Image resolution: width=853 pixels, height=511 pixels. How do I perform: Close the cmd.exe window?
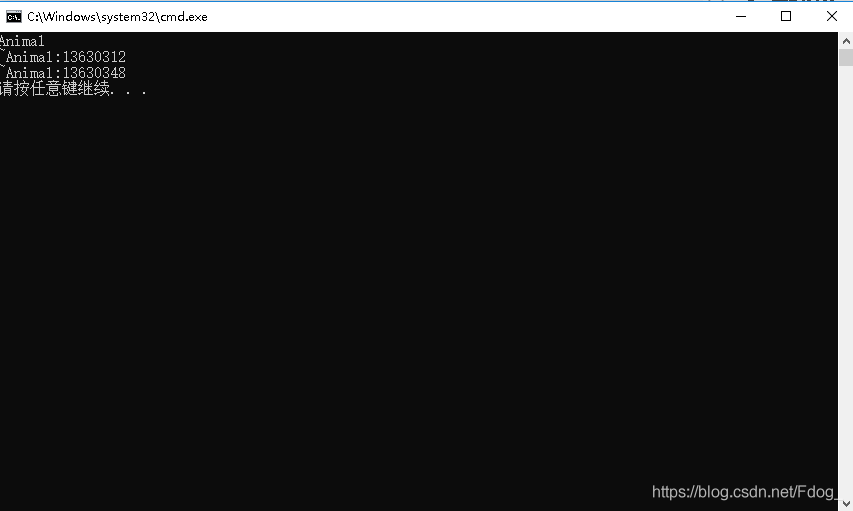832,16
